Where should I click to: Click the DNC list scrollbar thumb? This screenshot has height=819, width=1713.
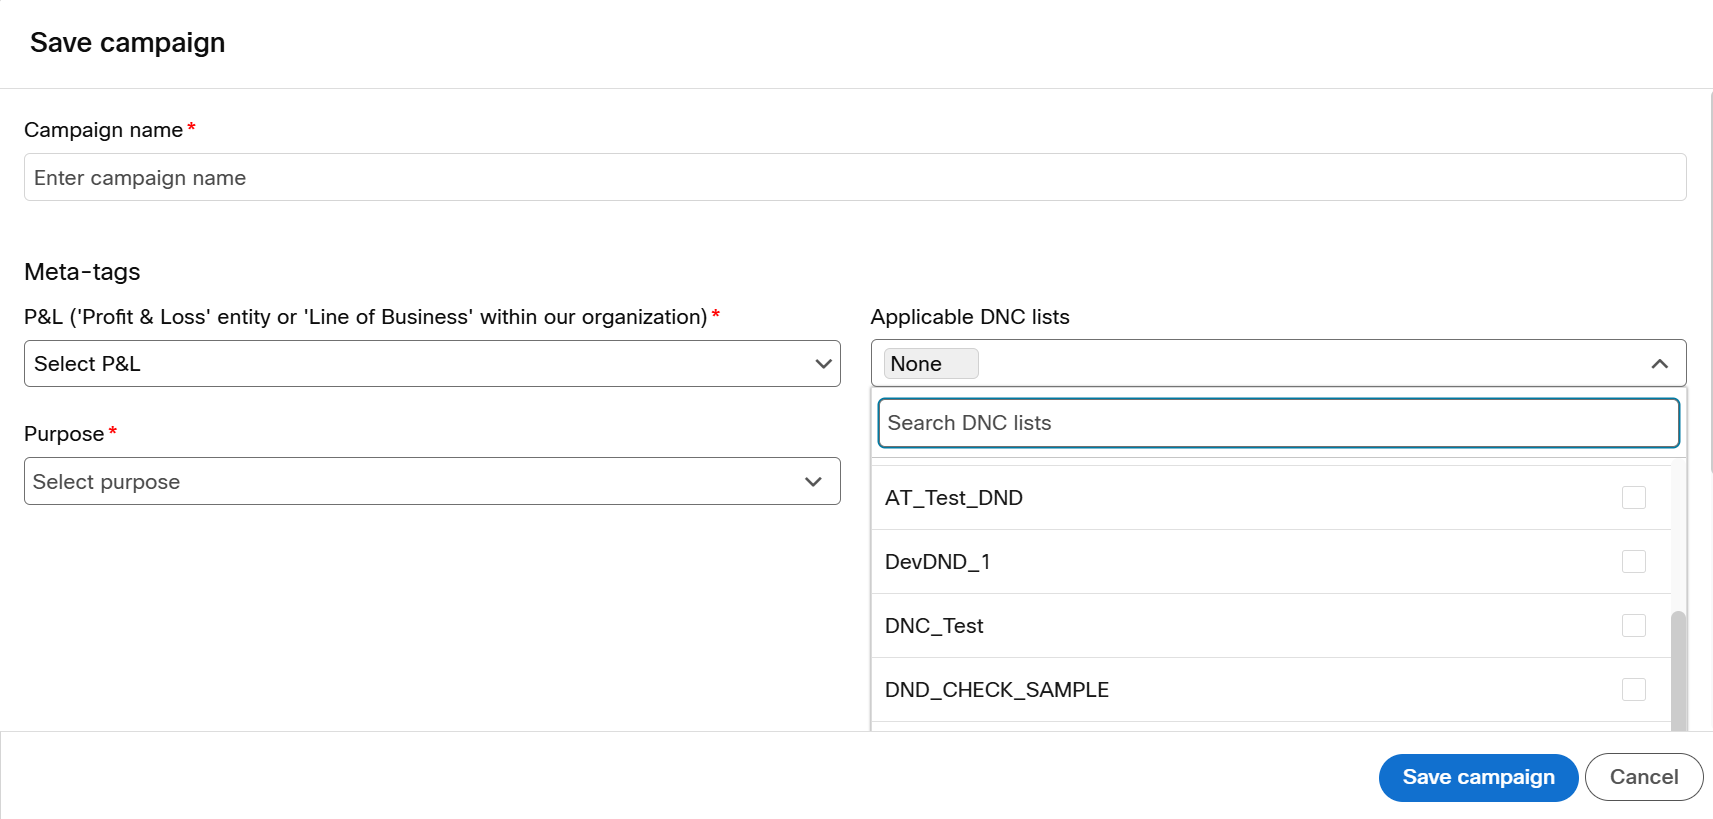(1678, 670)
